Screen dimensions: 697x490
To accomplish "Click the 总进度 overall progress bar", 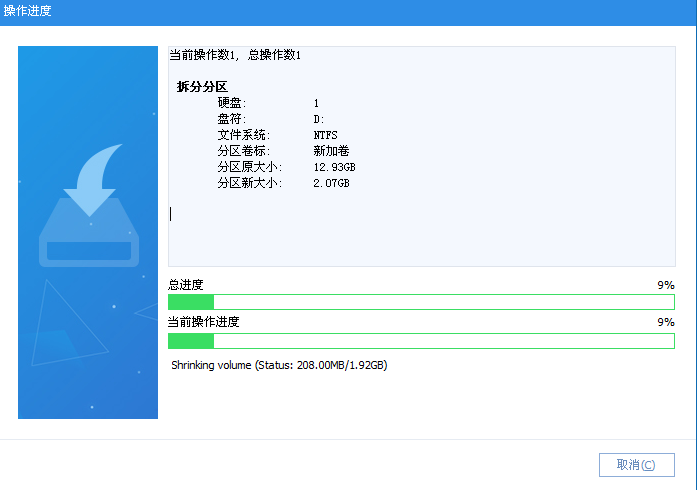I will (421, 302).
